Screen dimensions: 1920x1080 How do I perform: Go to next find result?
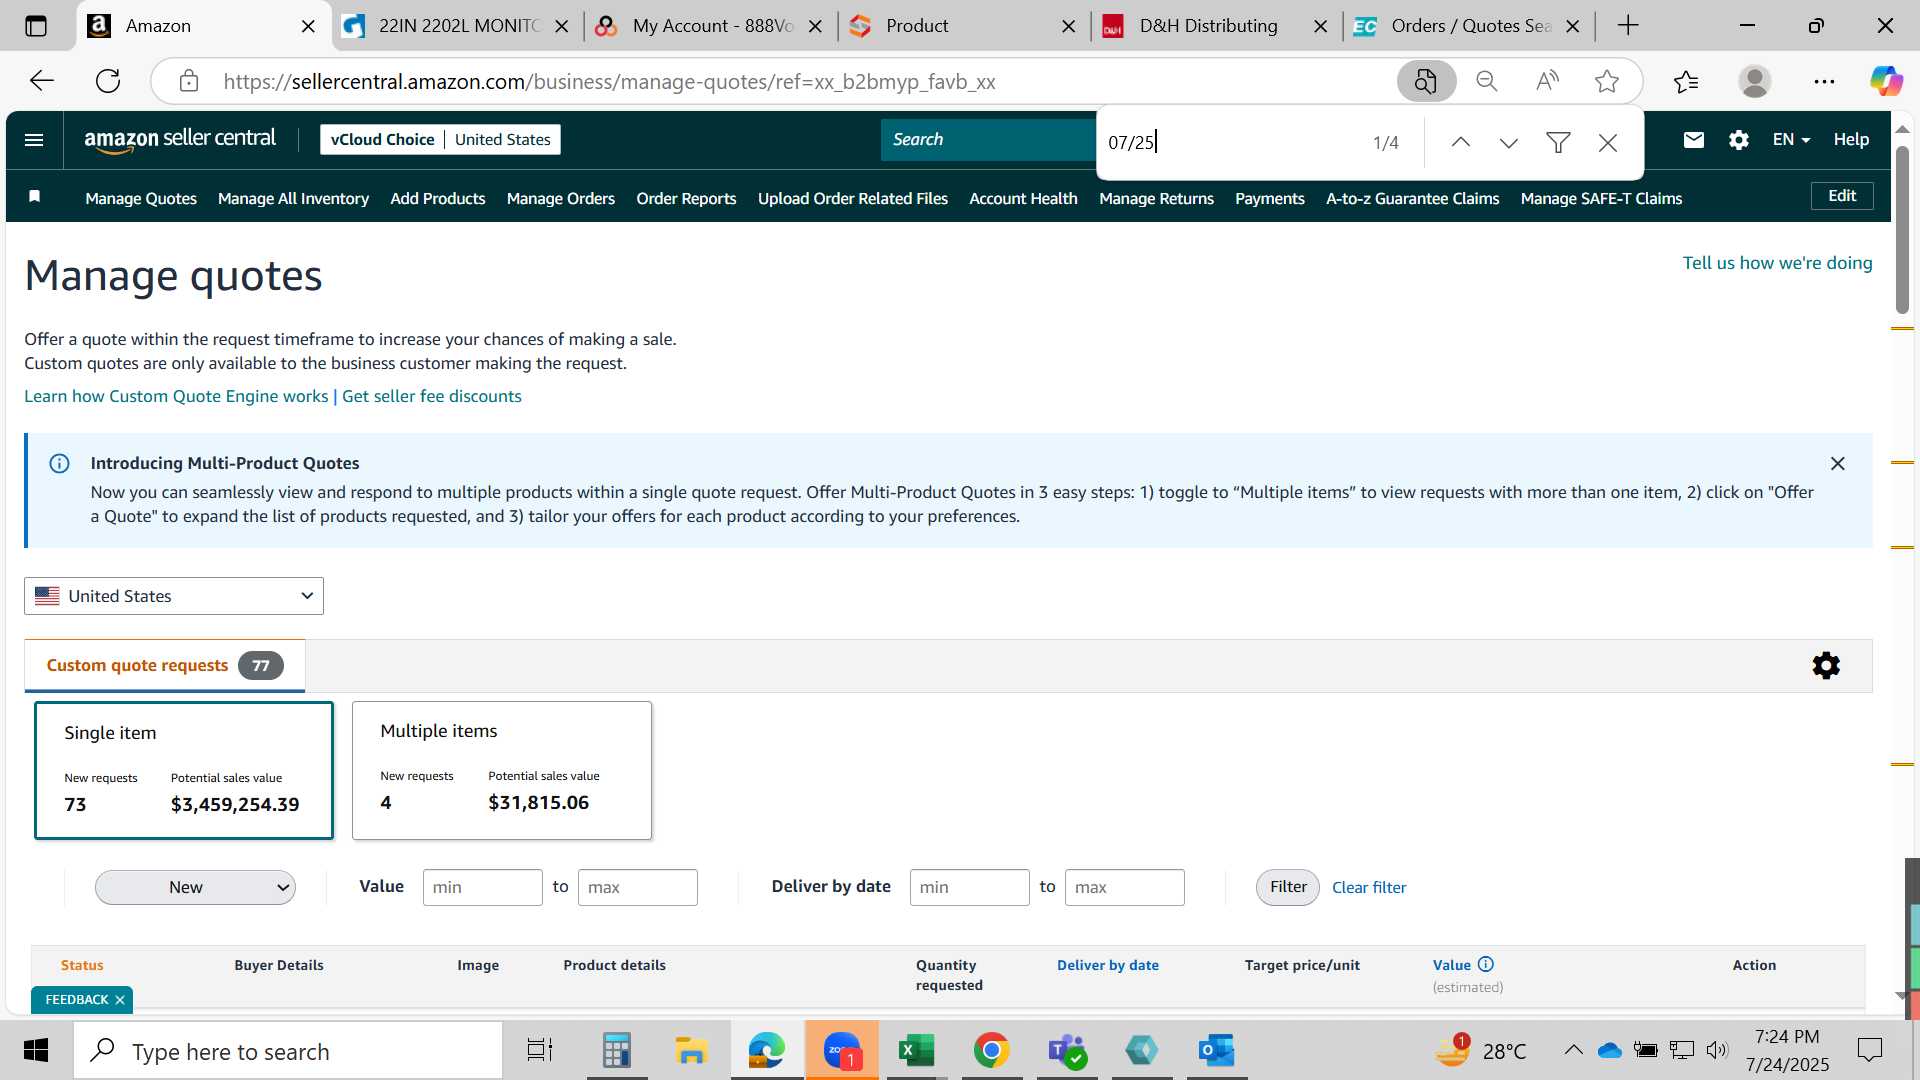click(1509, 143)
